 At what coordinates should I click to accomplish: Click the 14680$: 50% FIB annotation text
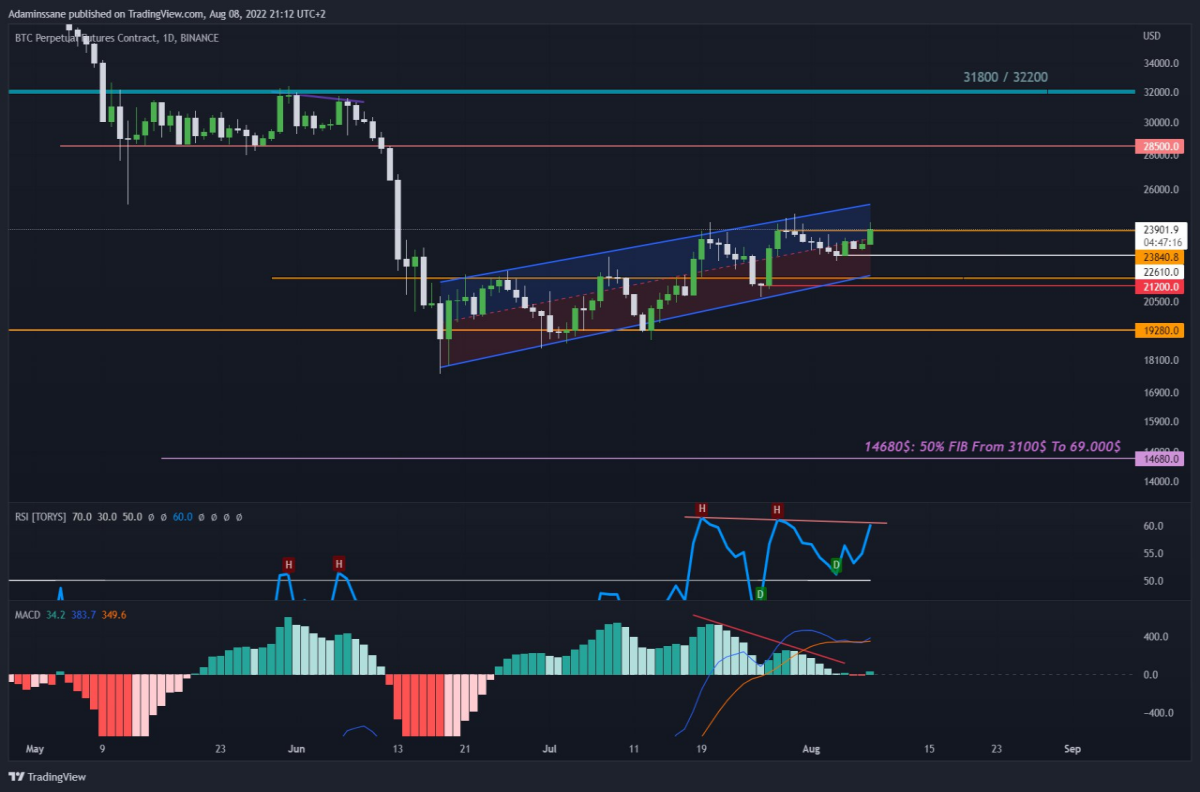click(x=992, y=447)
